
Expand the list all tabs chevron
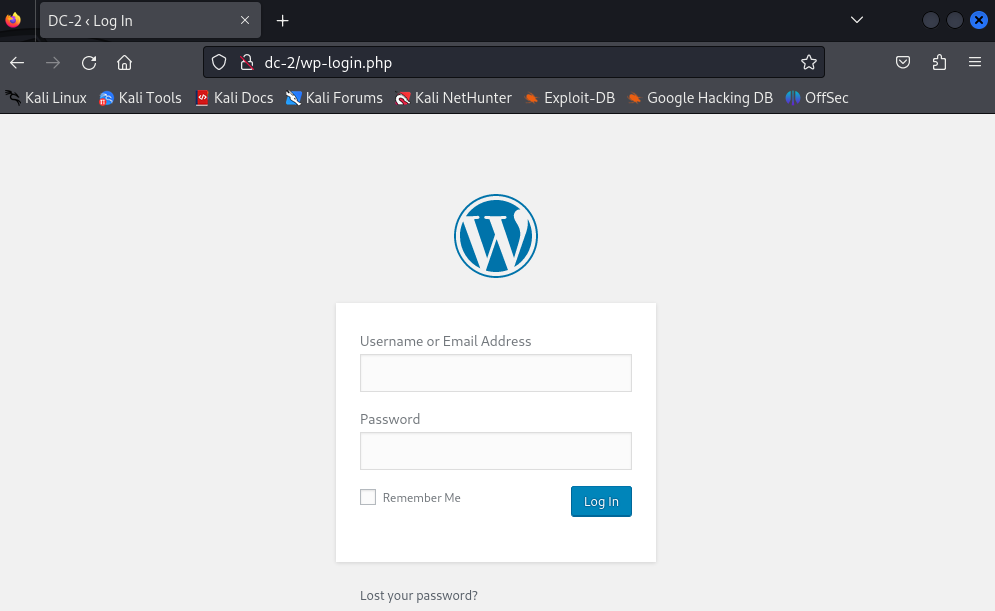tap(857, 20)
